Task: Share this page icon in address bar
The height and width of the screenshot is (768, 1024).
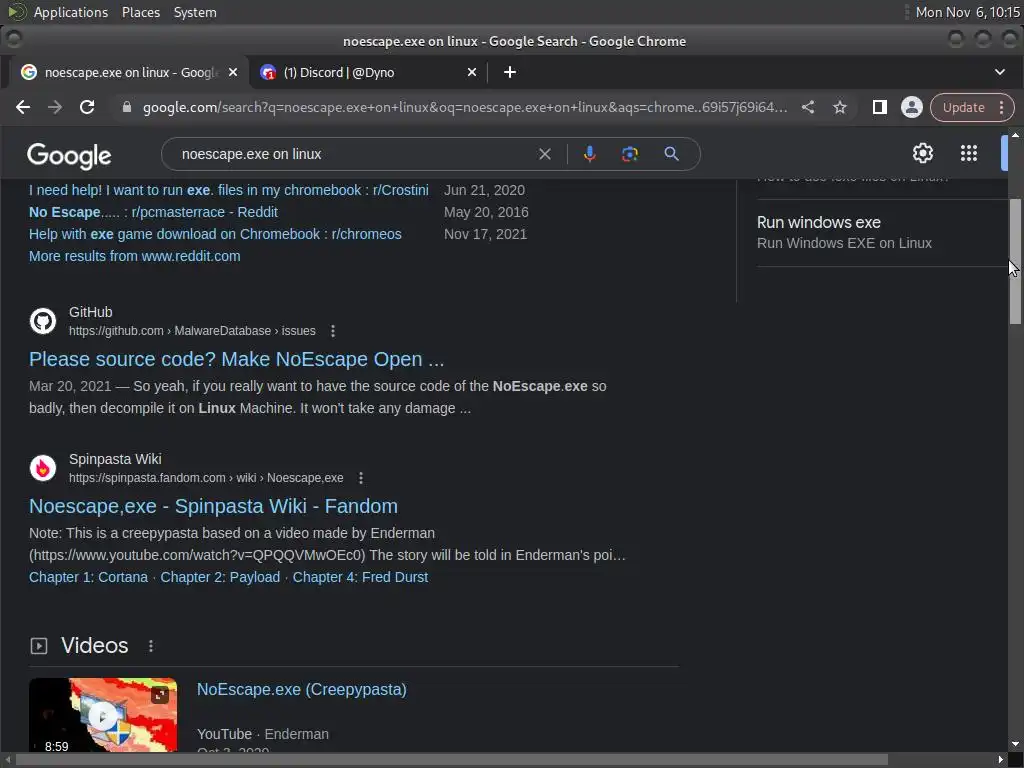Action: point(808,107)
